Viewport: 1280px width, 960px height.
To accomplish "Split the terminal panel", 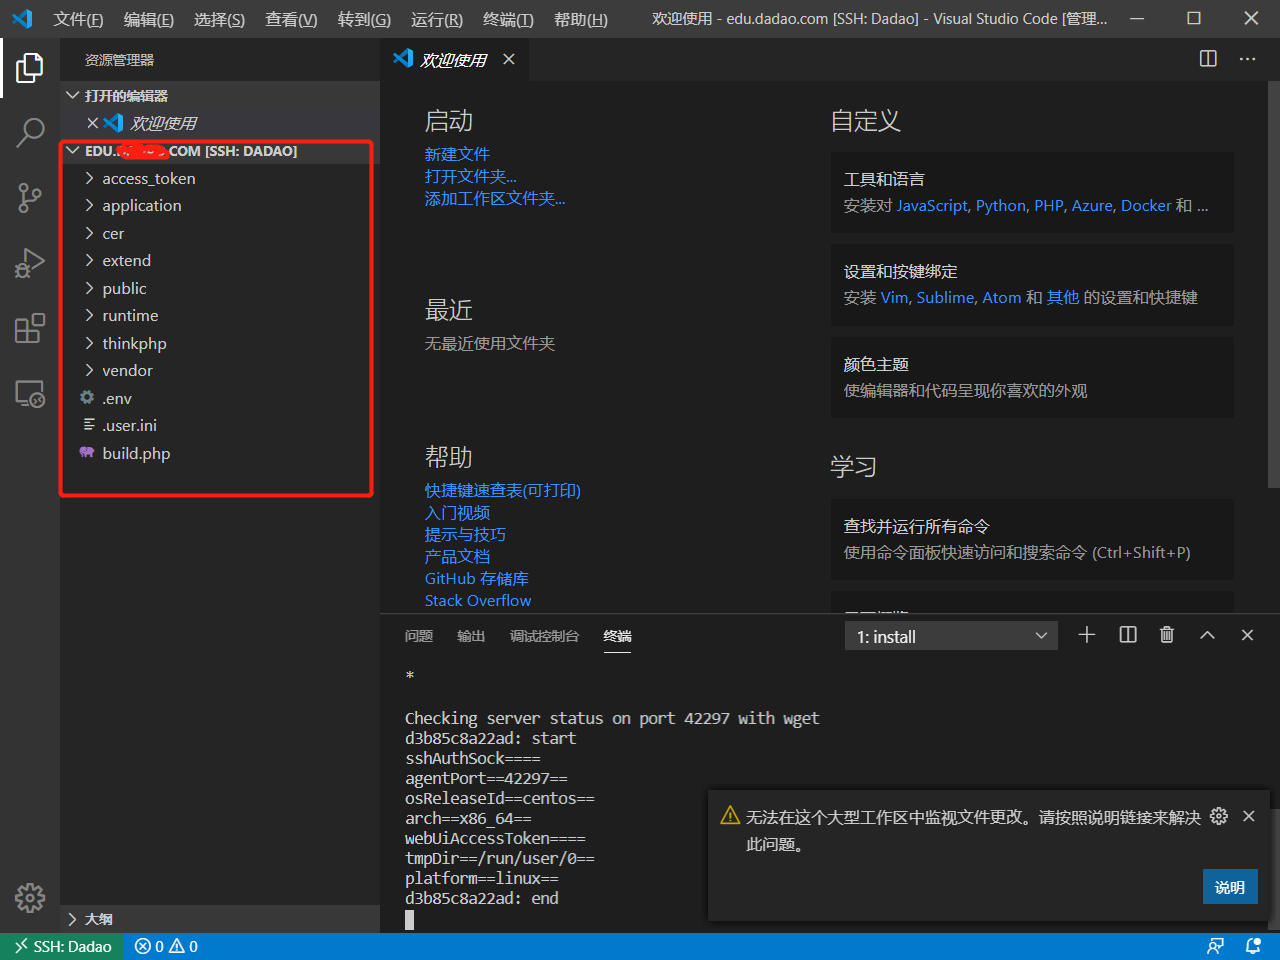I will tap(1128, 635).
